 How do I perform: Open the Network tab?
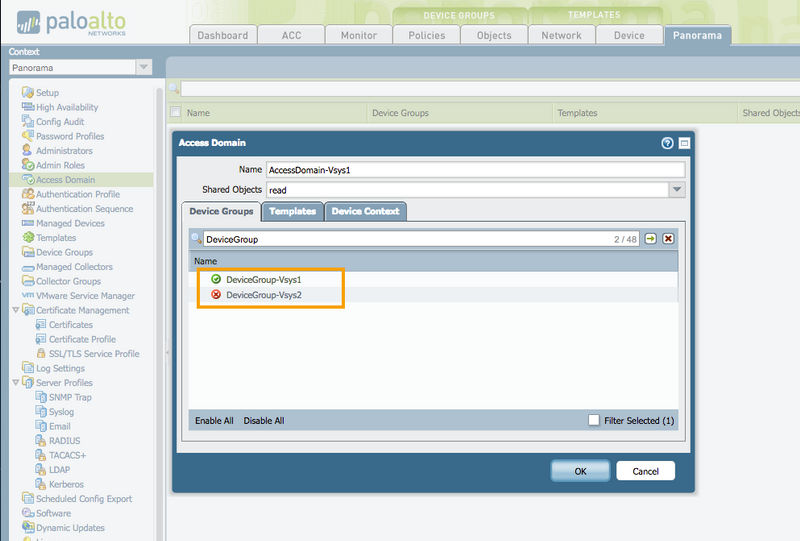(561, 35)
